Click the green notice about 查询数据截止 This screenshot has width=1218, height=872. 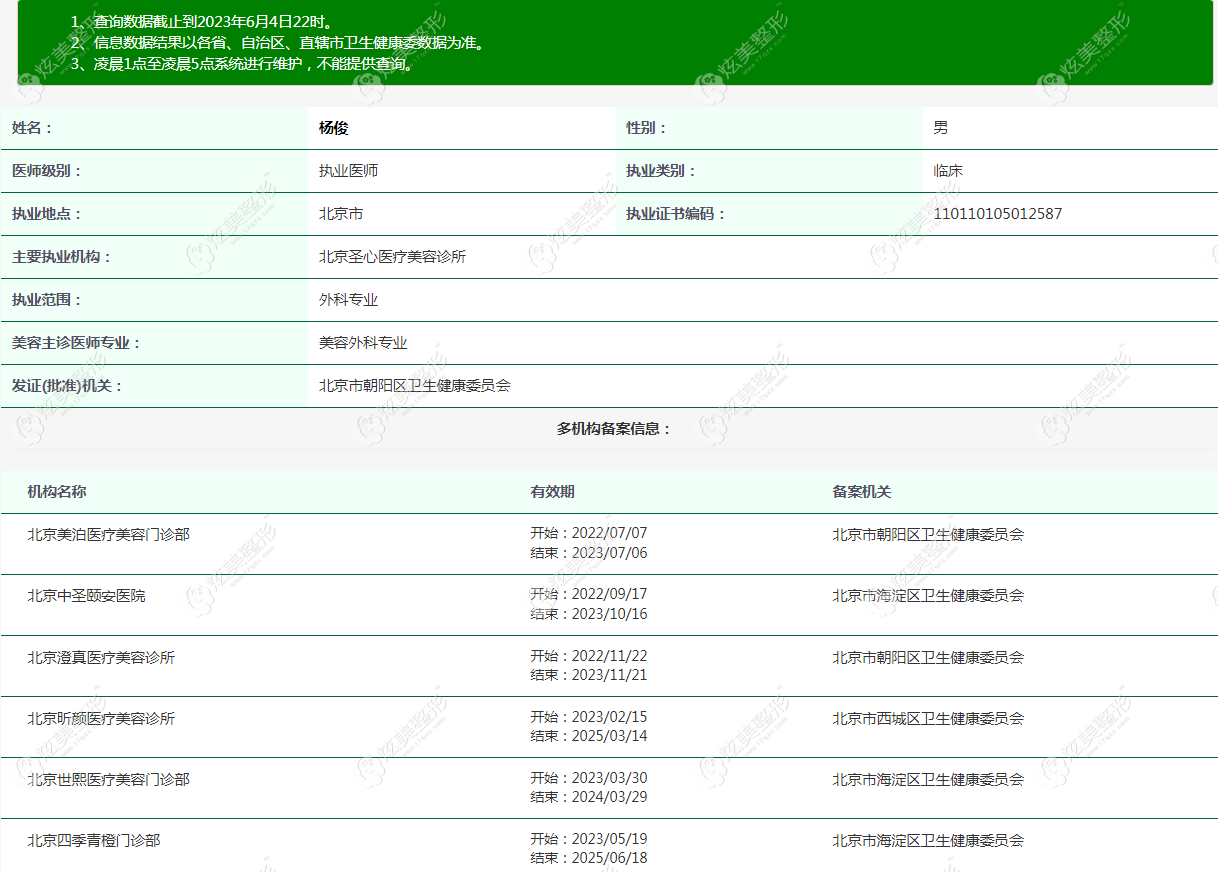(202, 21)
